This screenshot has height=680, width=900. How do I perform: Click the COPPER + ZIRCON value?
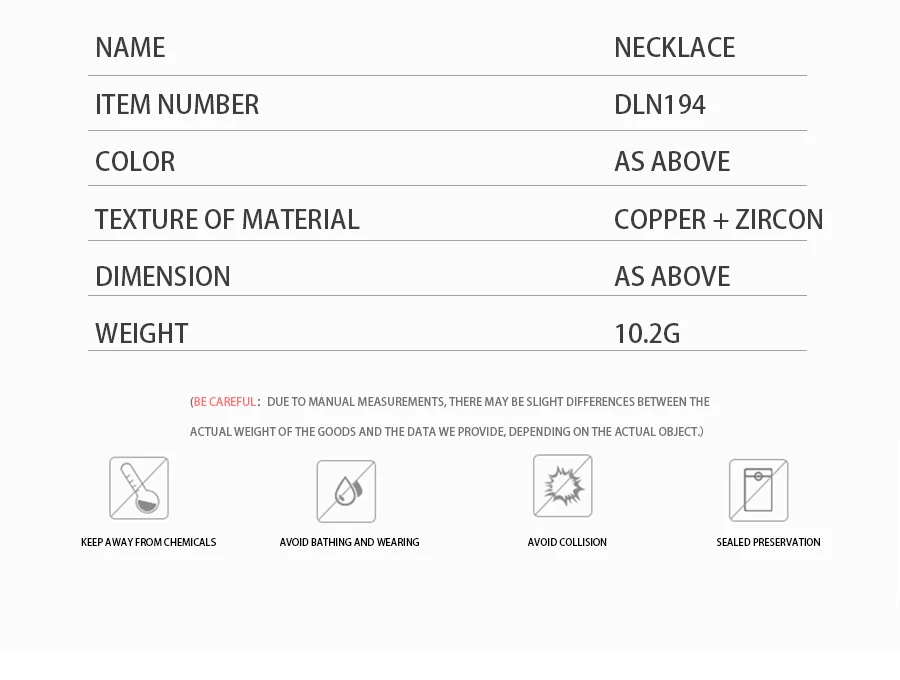[x=719, y=220]
